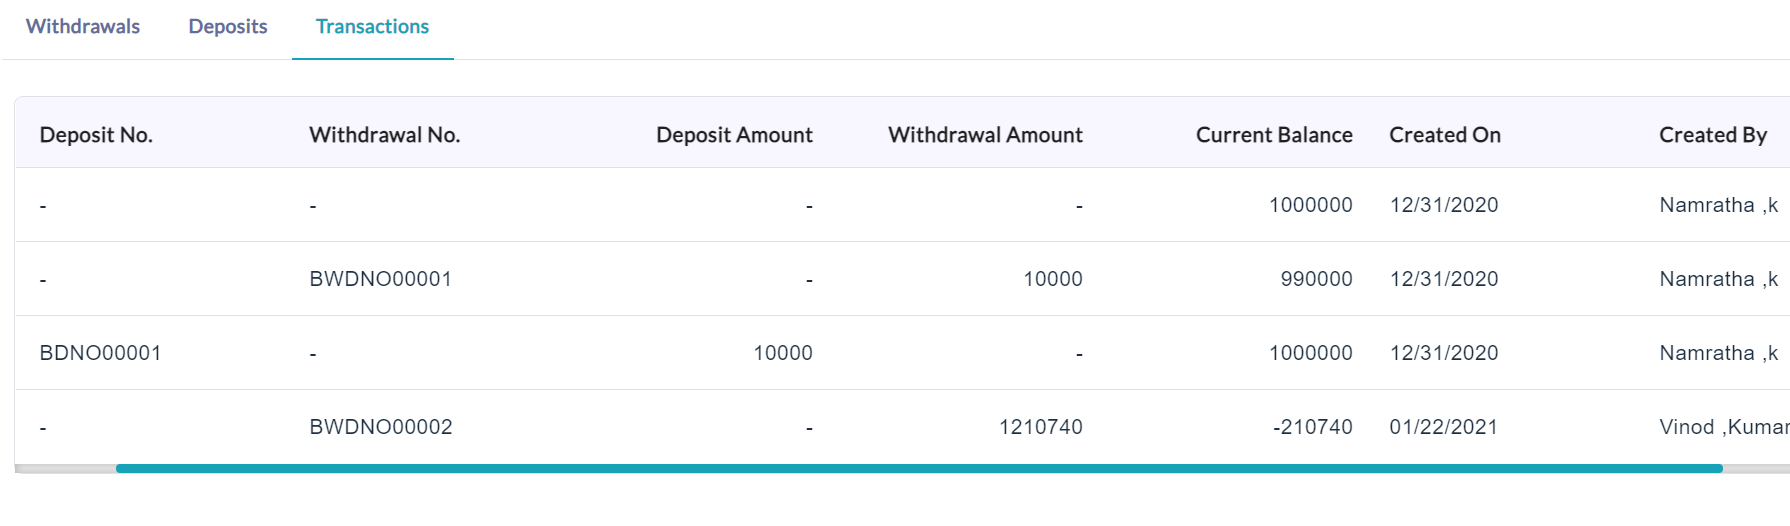Select withdrawal number BWDNO00001

point(381,279)
